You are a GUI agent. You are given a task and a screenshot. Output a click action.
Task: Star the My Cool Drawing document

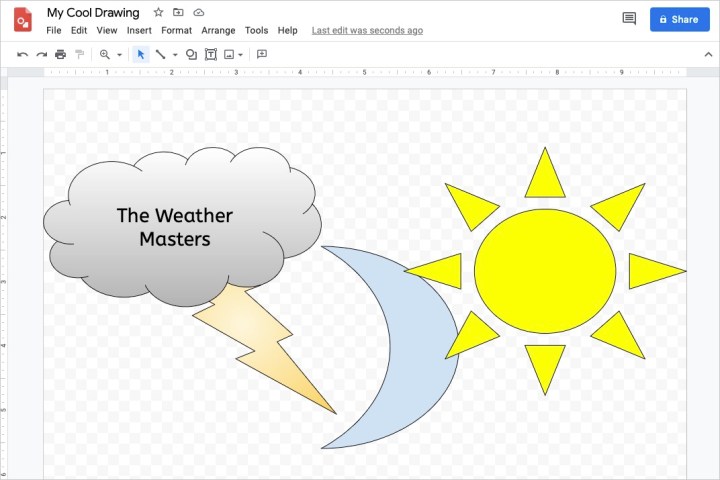tap(158, 13)
